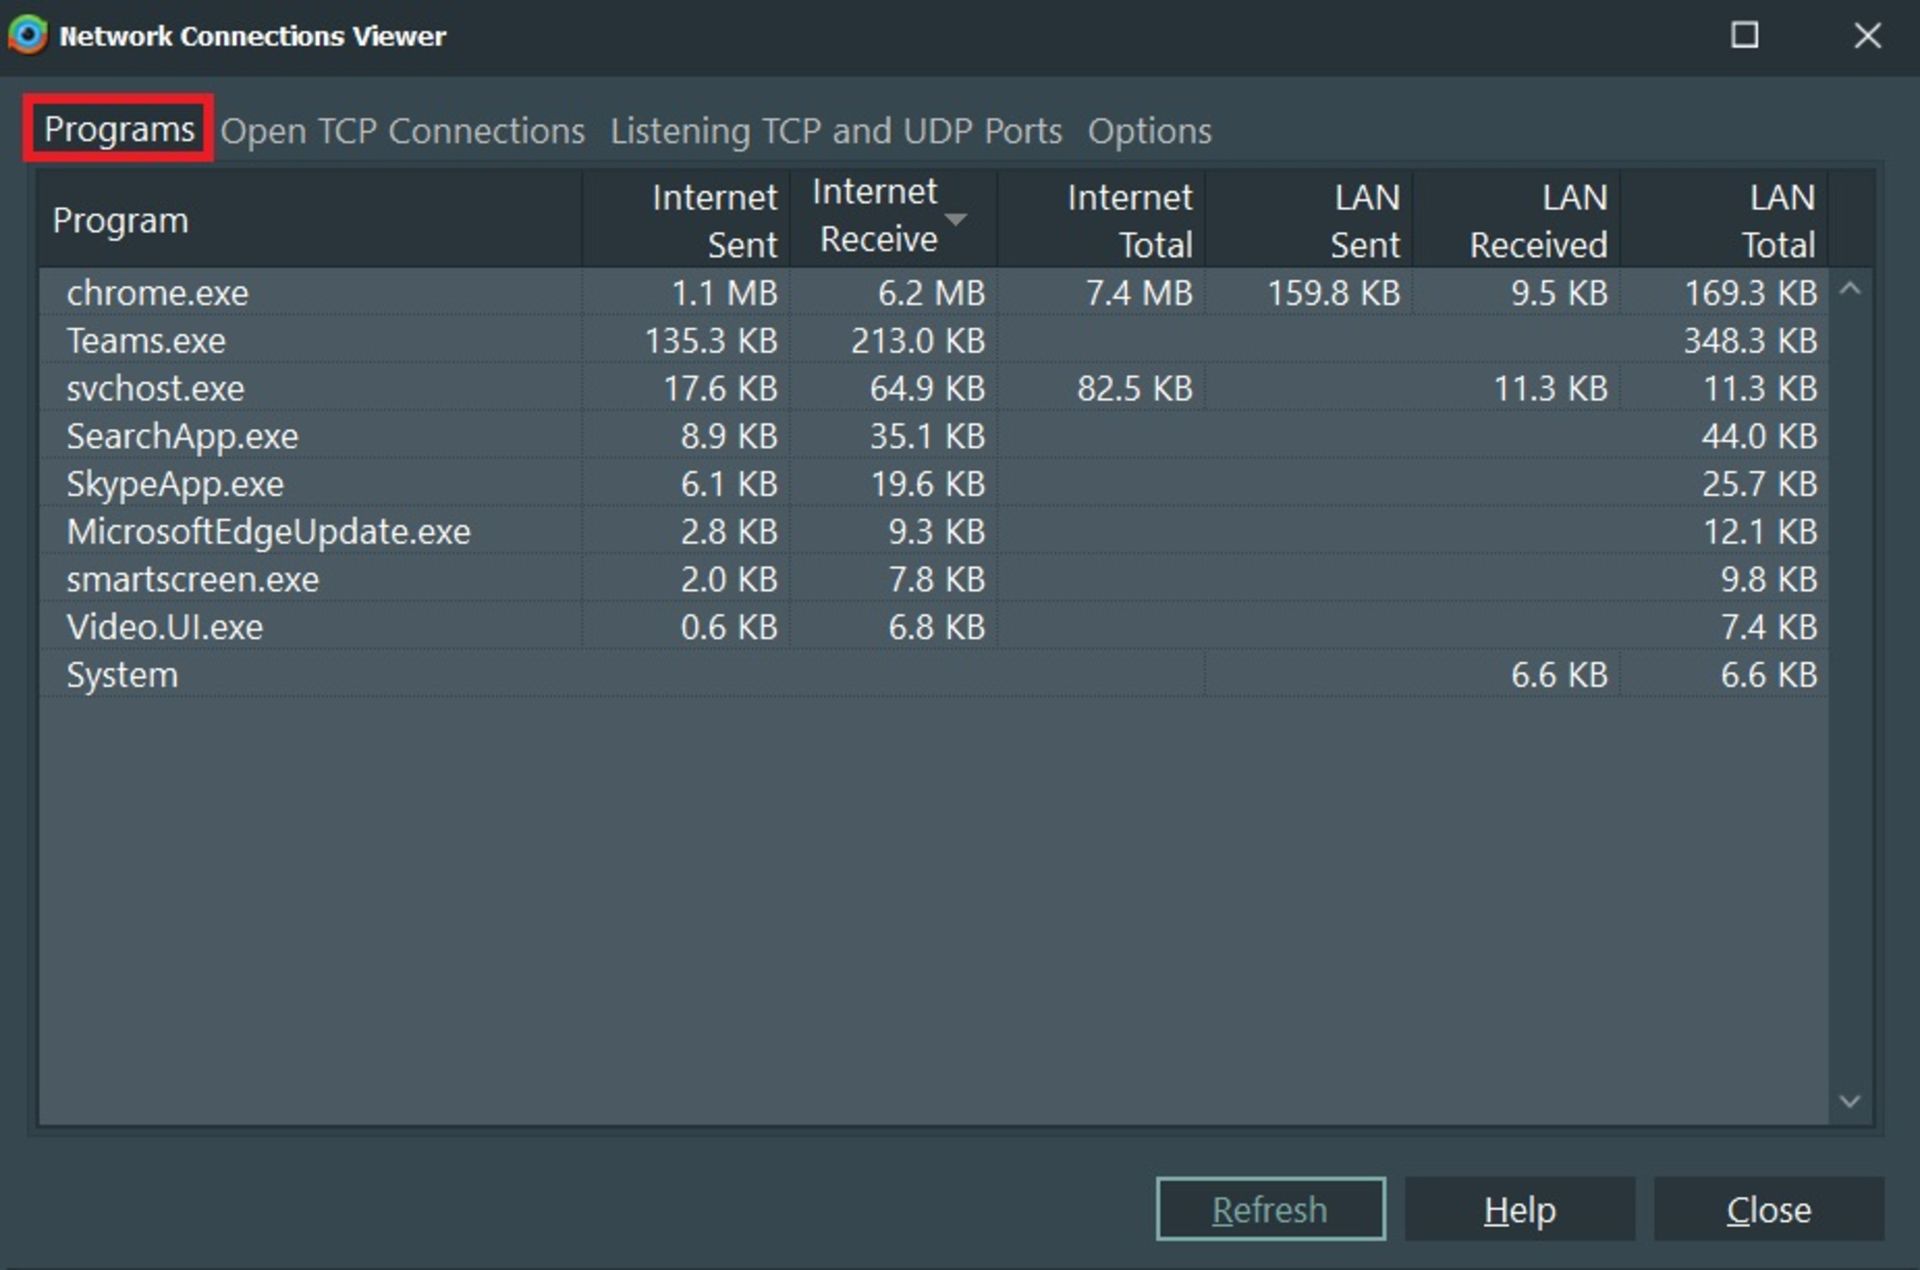
Task: Select the Video.UI.exe row
Action: click(934, 627)
